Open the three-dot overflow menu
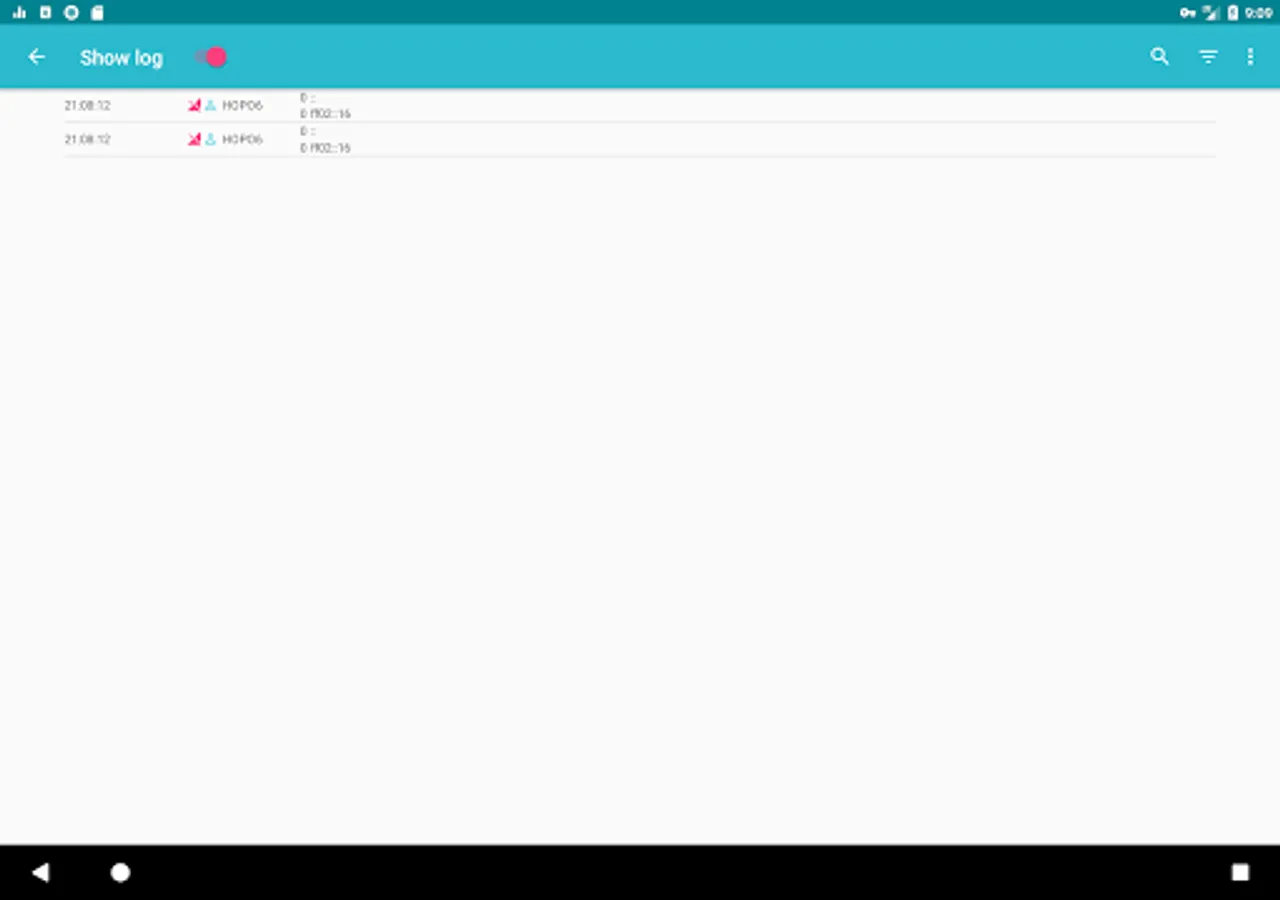The height and width of the screenshot is (900, 1280). pos(1250,57)
